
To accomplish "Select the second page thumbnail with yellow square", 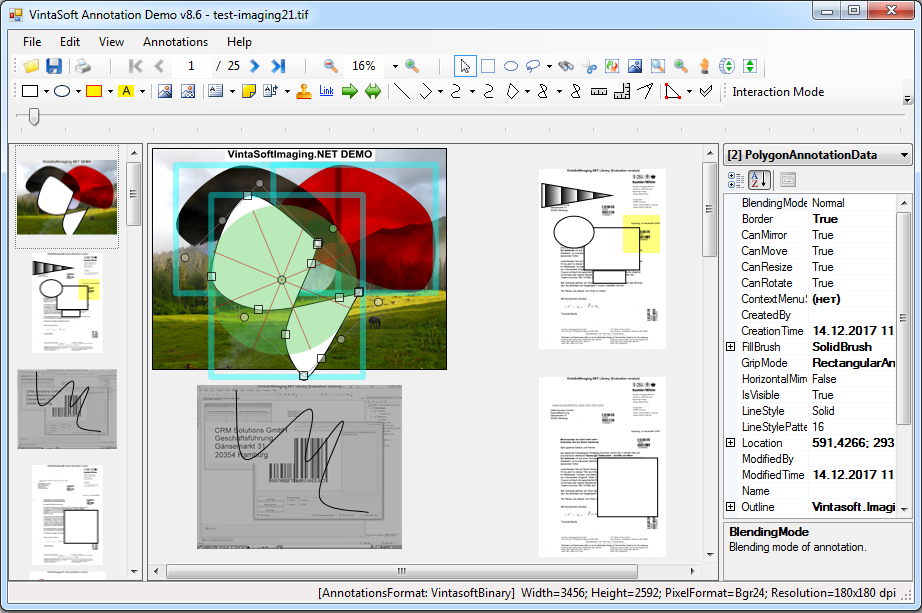I will (66, 304).
